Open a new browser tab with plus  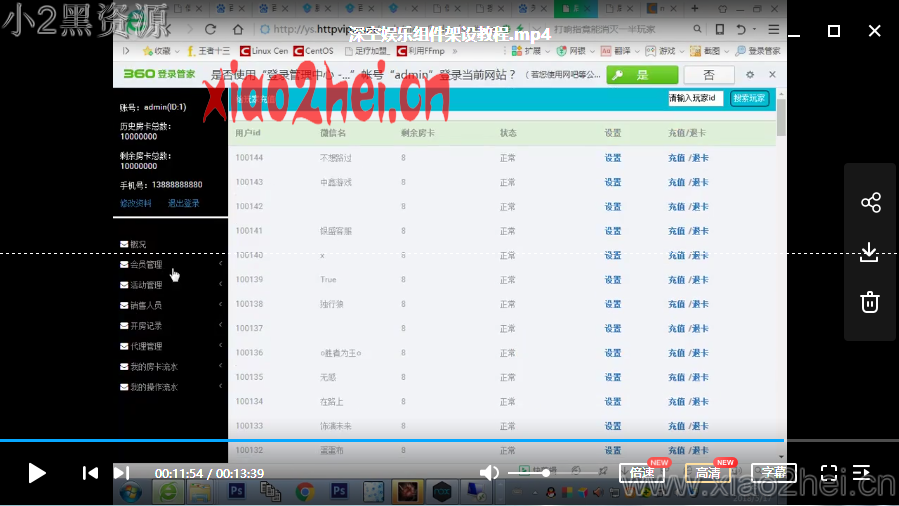coord(694,8)
